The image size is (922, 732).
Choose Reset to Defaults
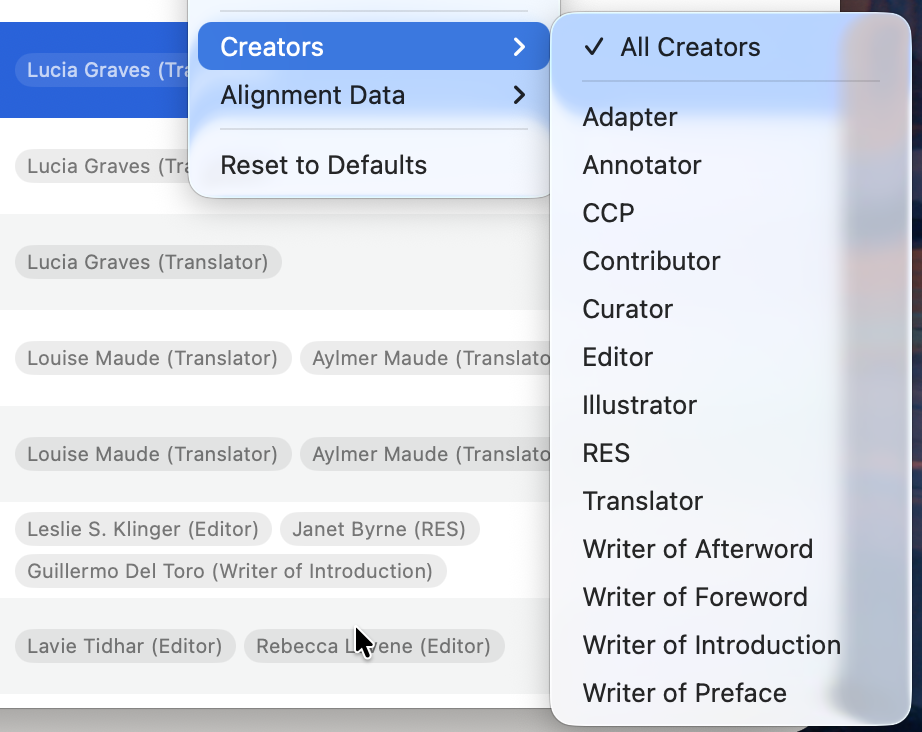tap(373, 165)
